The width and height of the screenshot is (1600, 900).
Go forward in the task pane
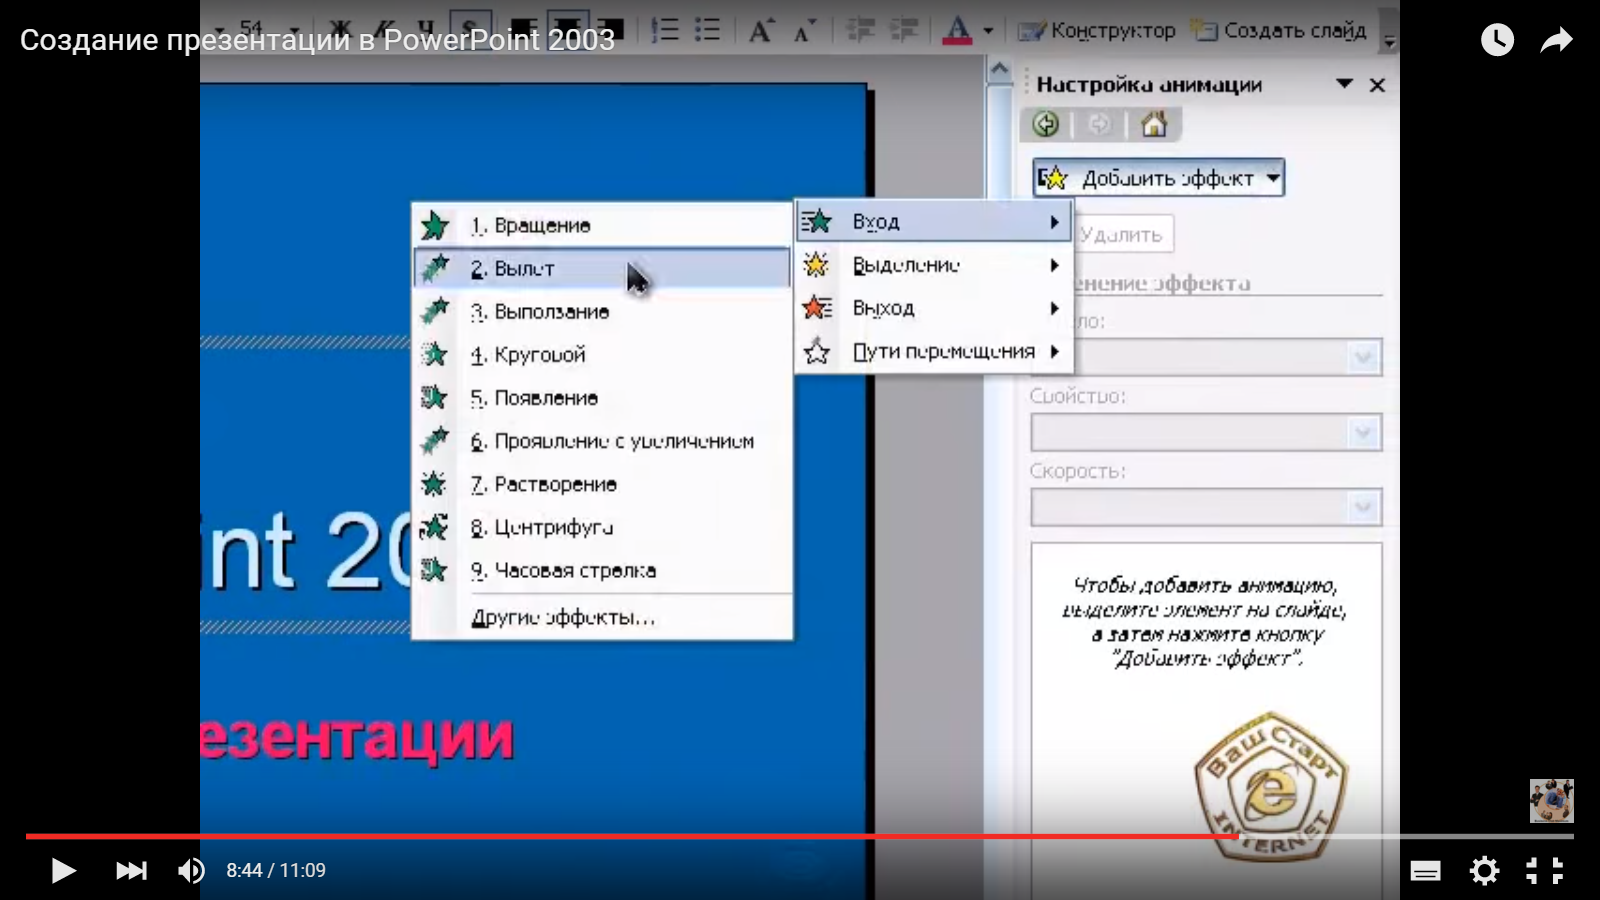click(x=1099, y=124)
